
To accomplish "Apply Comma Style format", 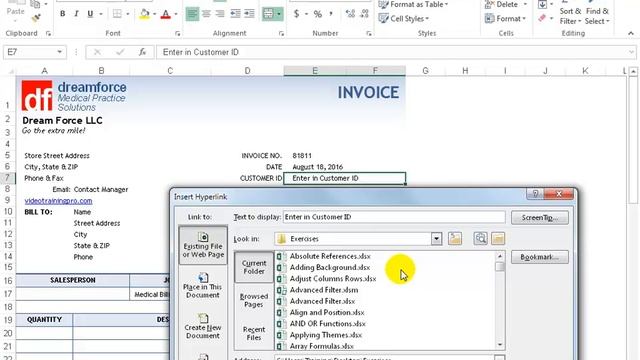I will point(331,14).
